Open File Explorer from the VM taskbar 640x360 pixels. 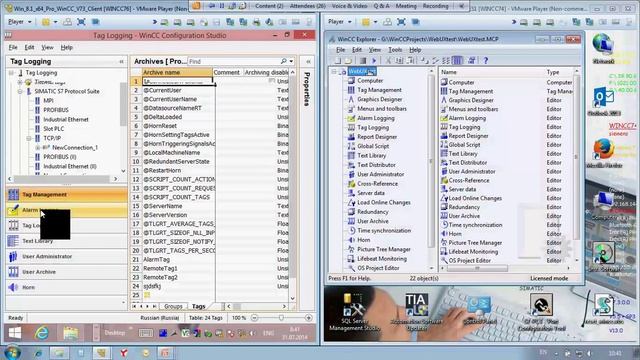tap(70, 333)
